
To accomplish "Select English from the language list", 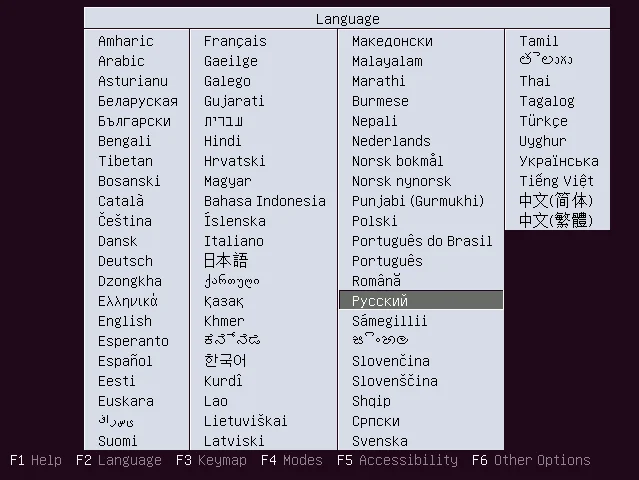I will tap(125, 321).
